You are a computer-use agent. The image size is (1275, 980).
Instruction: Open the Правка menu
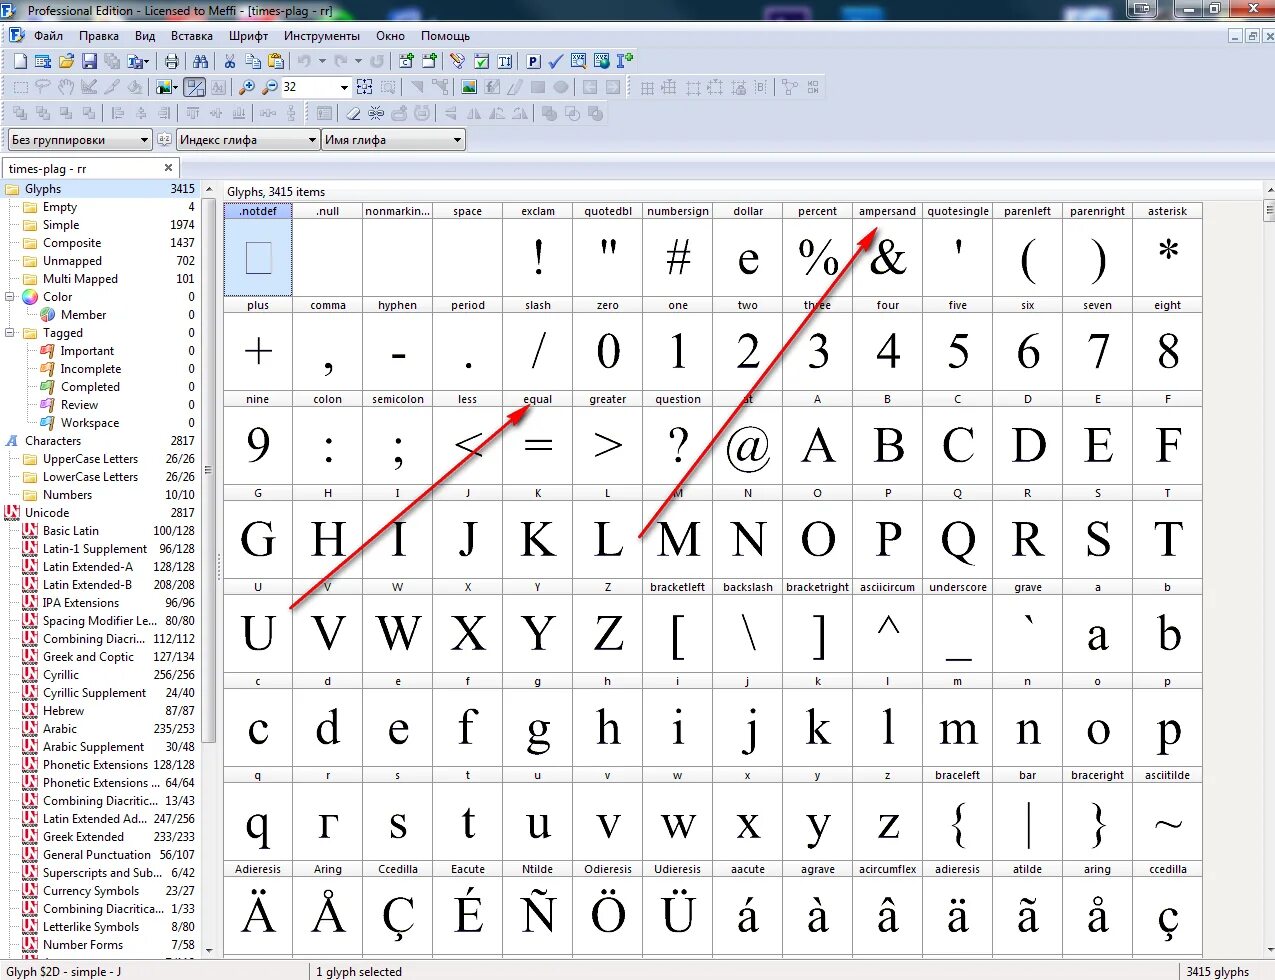99,35
